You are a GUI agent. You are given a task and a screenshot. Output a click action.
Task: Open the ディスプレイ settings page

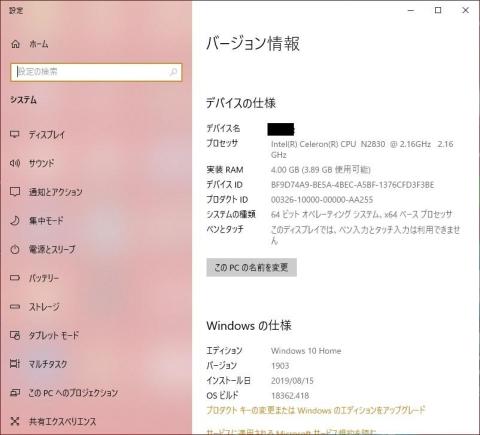[47, 135]
